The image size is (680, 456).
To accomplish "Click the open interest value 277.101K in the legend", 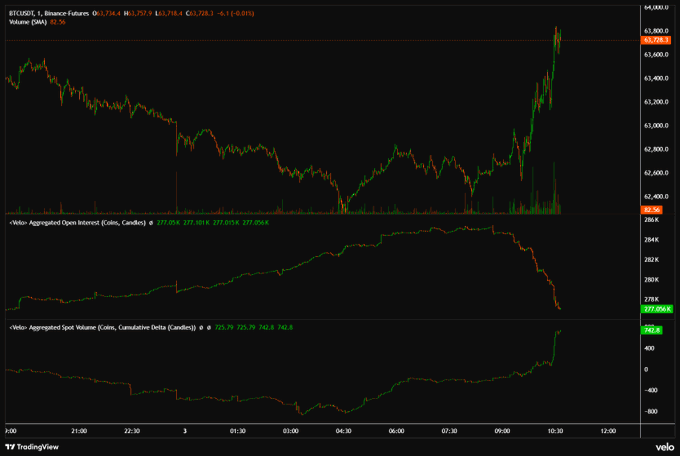I will pos(196,223).
